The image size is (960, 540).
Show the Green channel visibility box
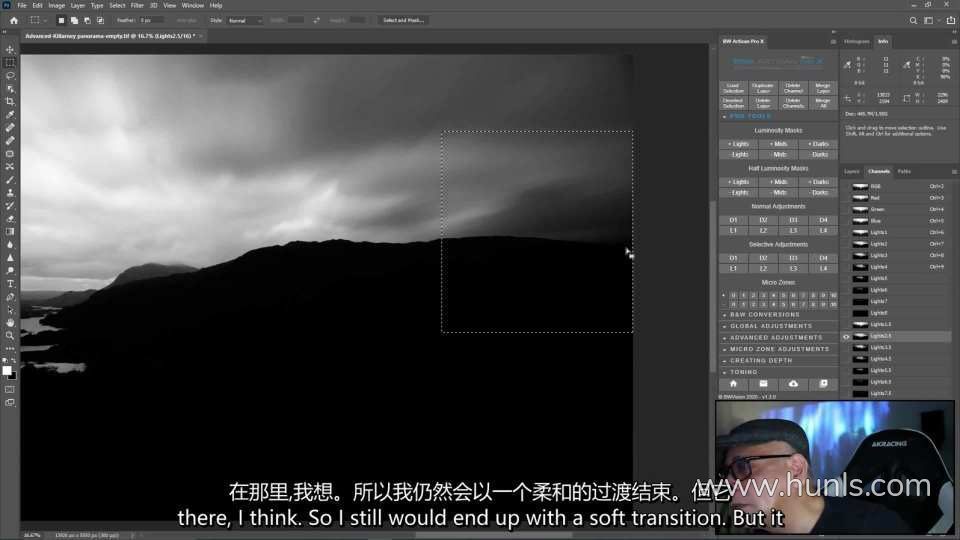pos(846,209)
